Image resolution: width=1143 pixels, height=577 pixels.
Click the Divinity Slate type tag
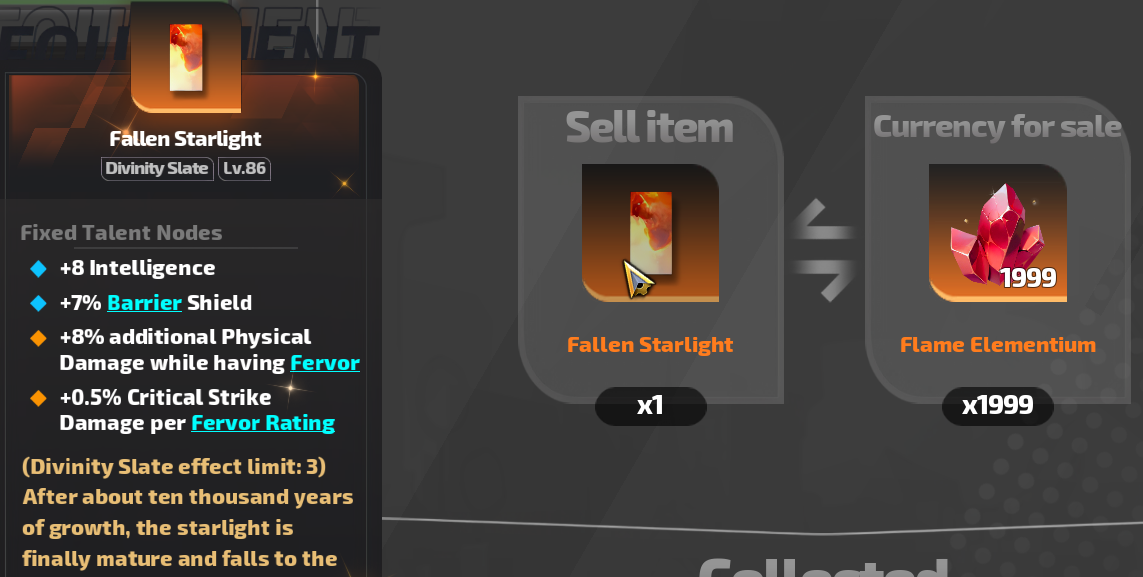pos(157,168)
